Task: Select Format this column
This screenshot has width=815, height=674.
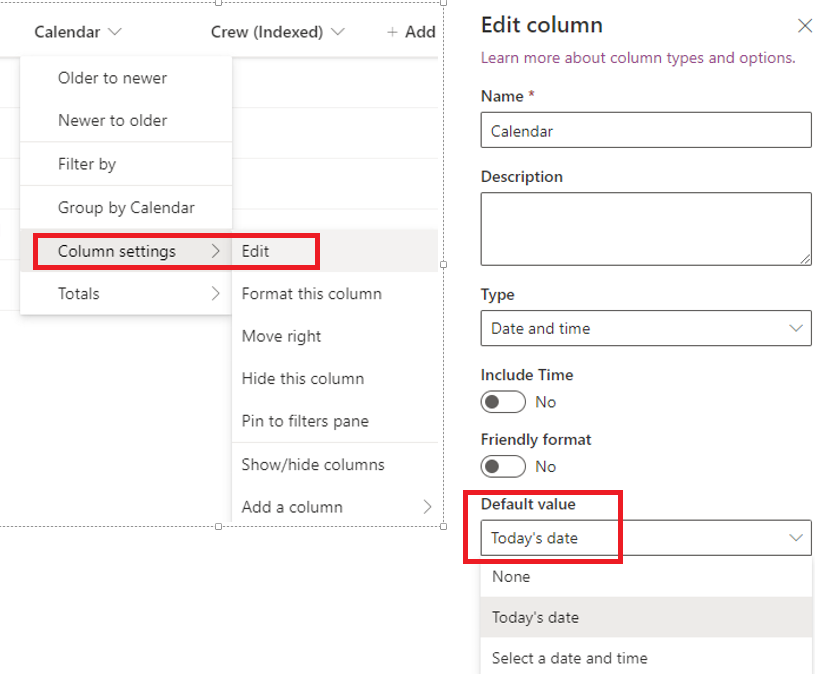Action: (311, 294)
